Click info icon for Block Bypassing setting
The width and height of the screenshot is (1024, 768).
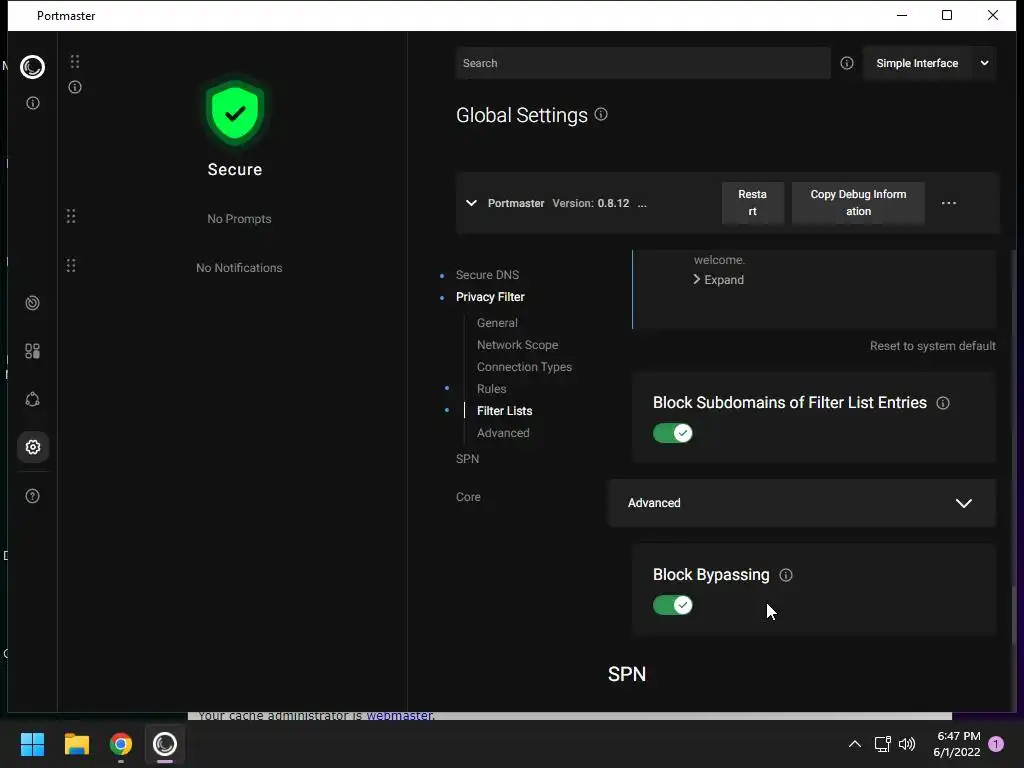pyautogui.click(x=786, y=575)
